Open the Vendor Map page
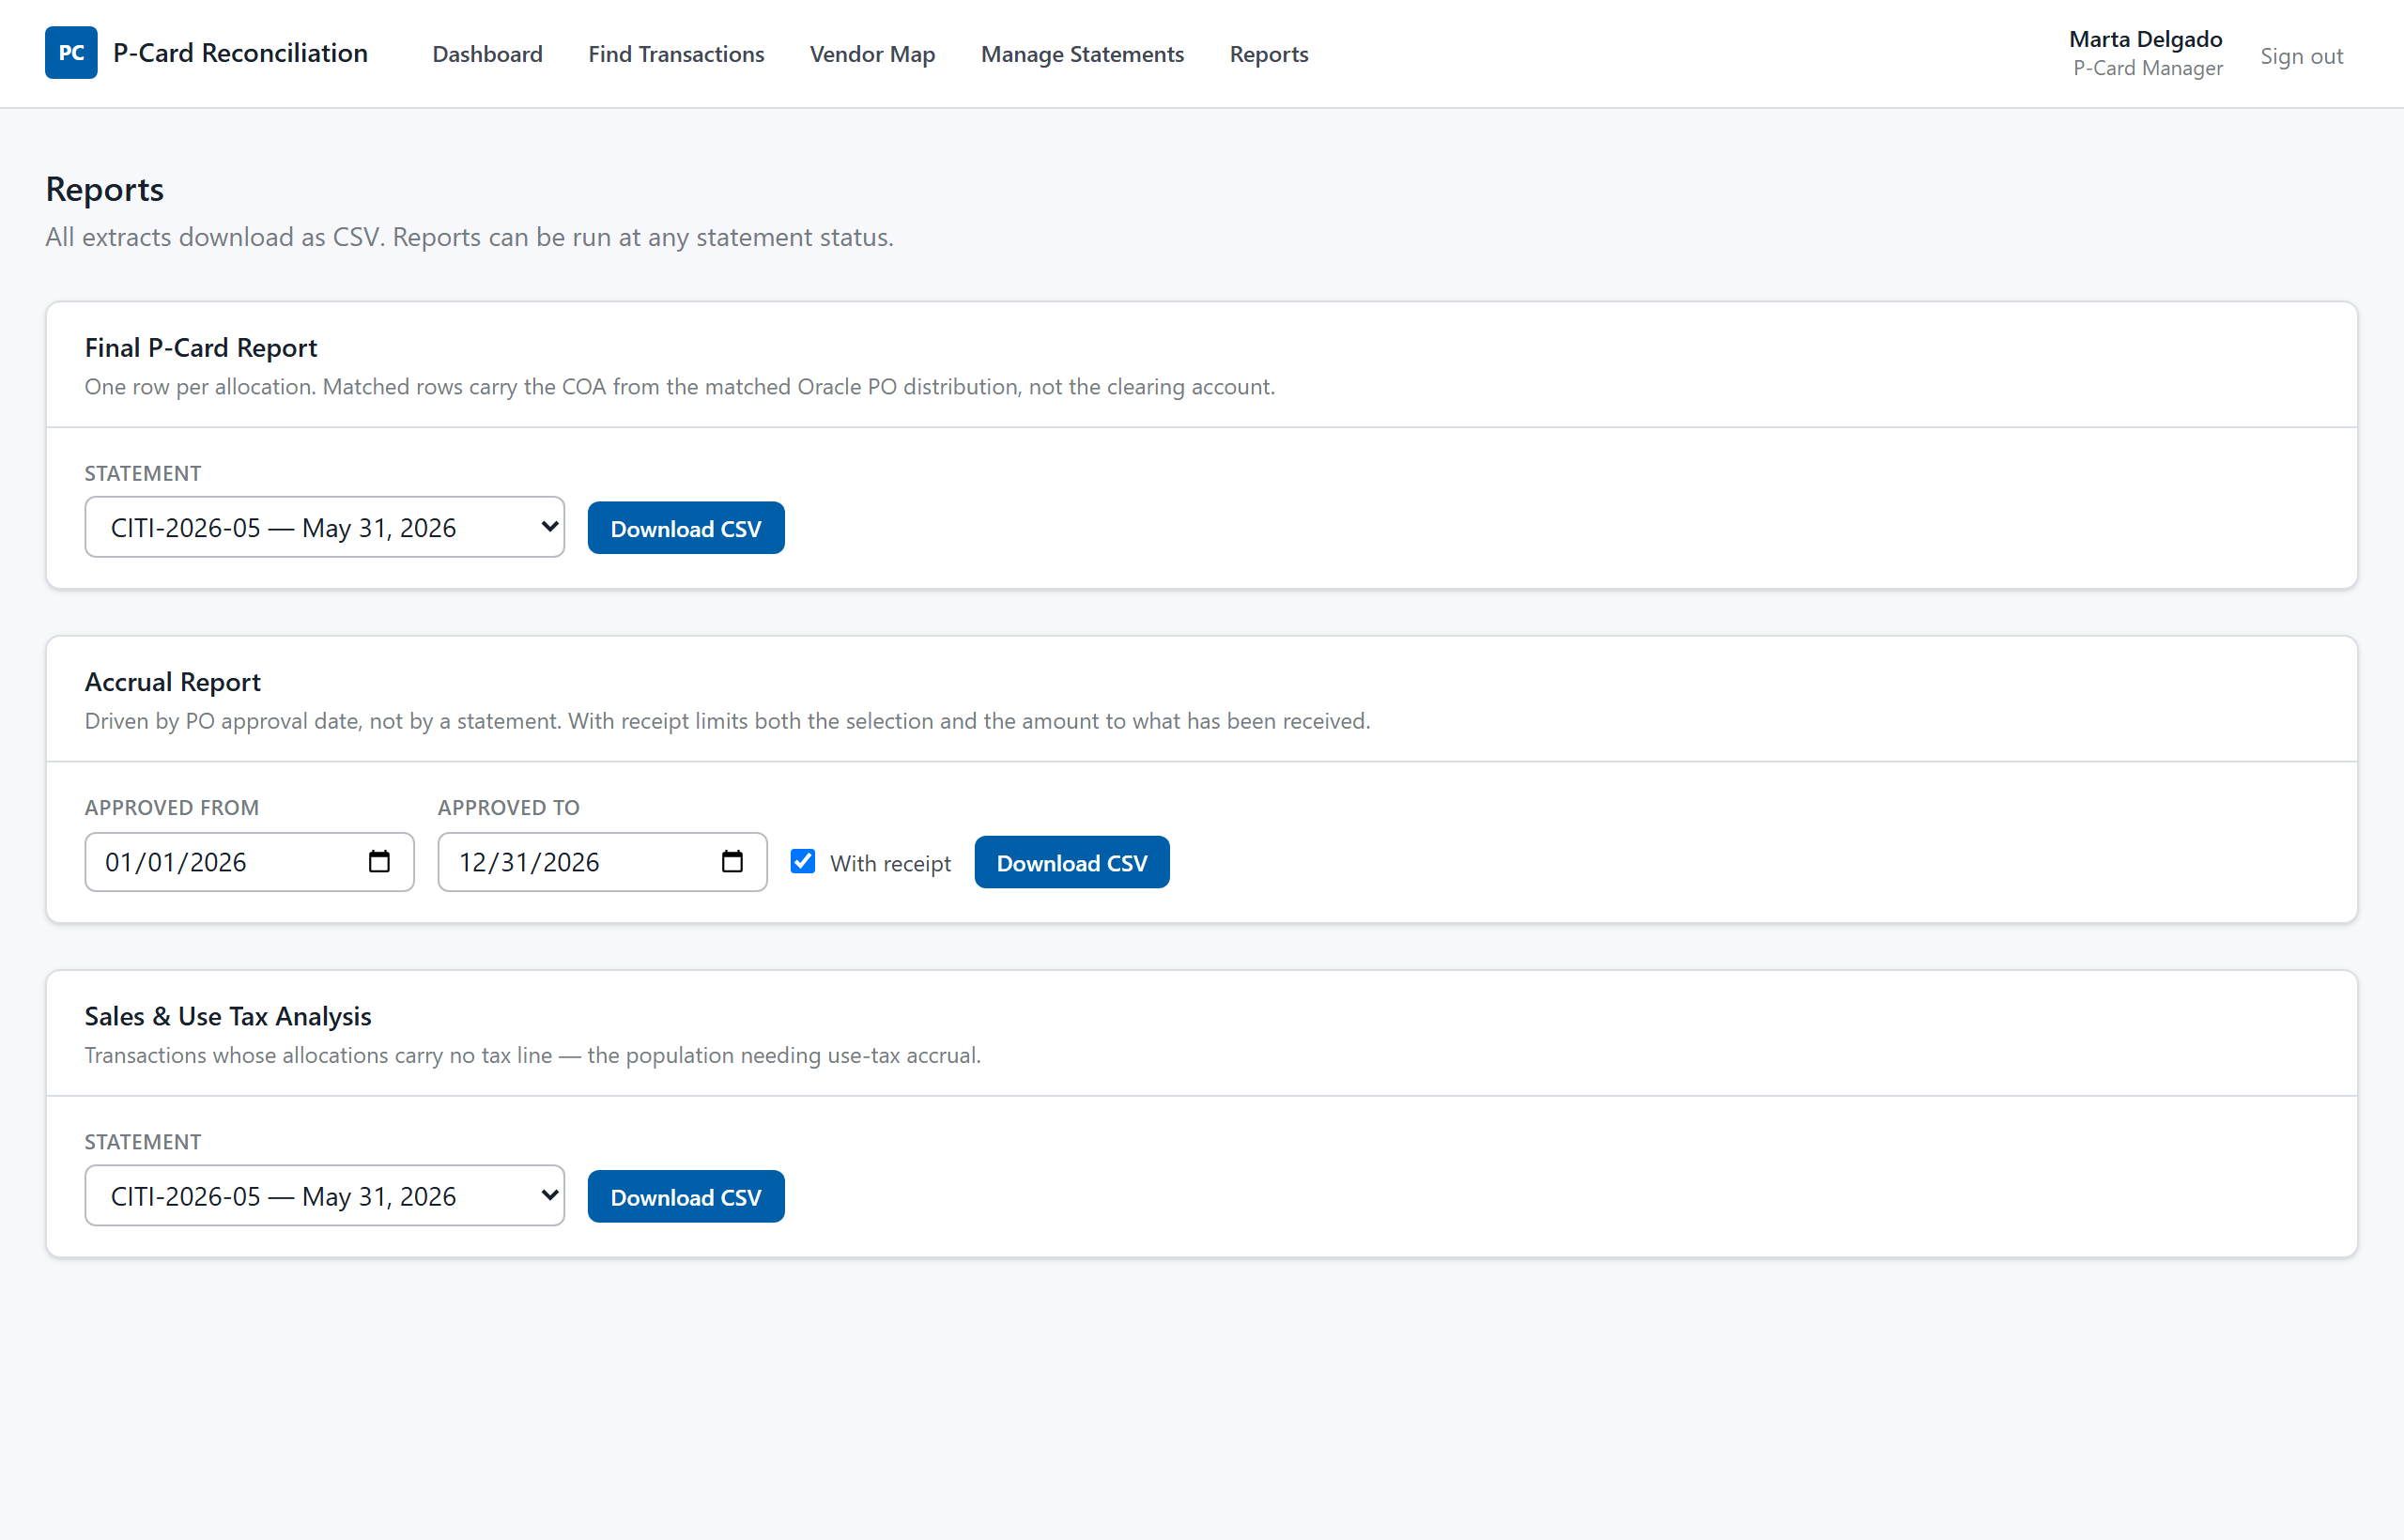The width and height of the screenshot is (2404, 1540). point(872,54)
